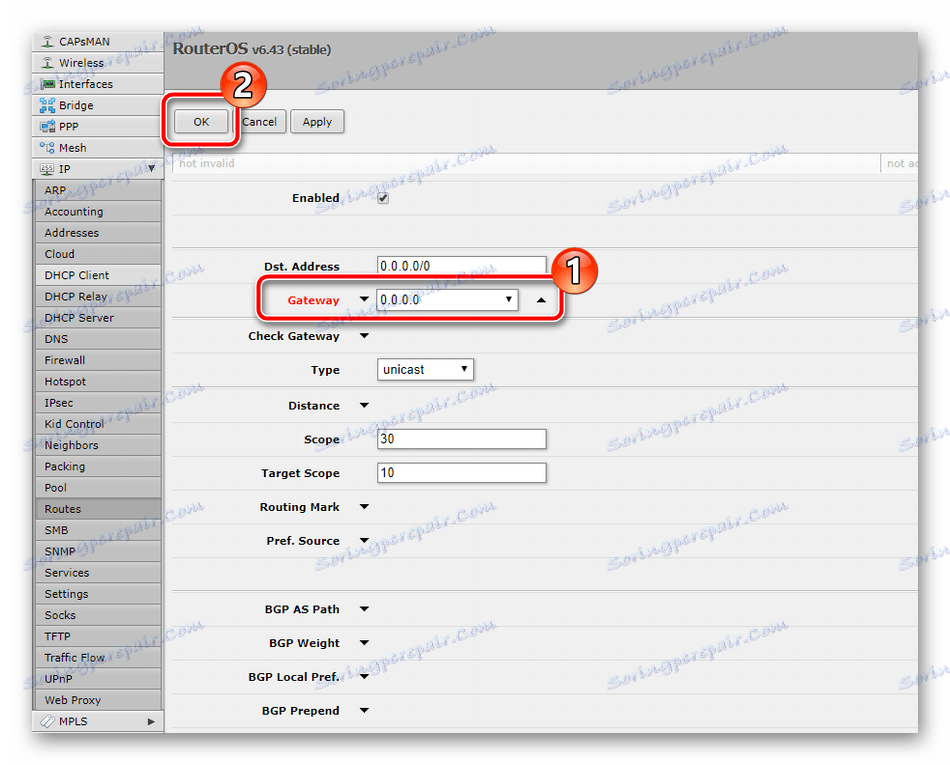Open the ARP submenu item

tap(99, 190)
